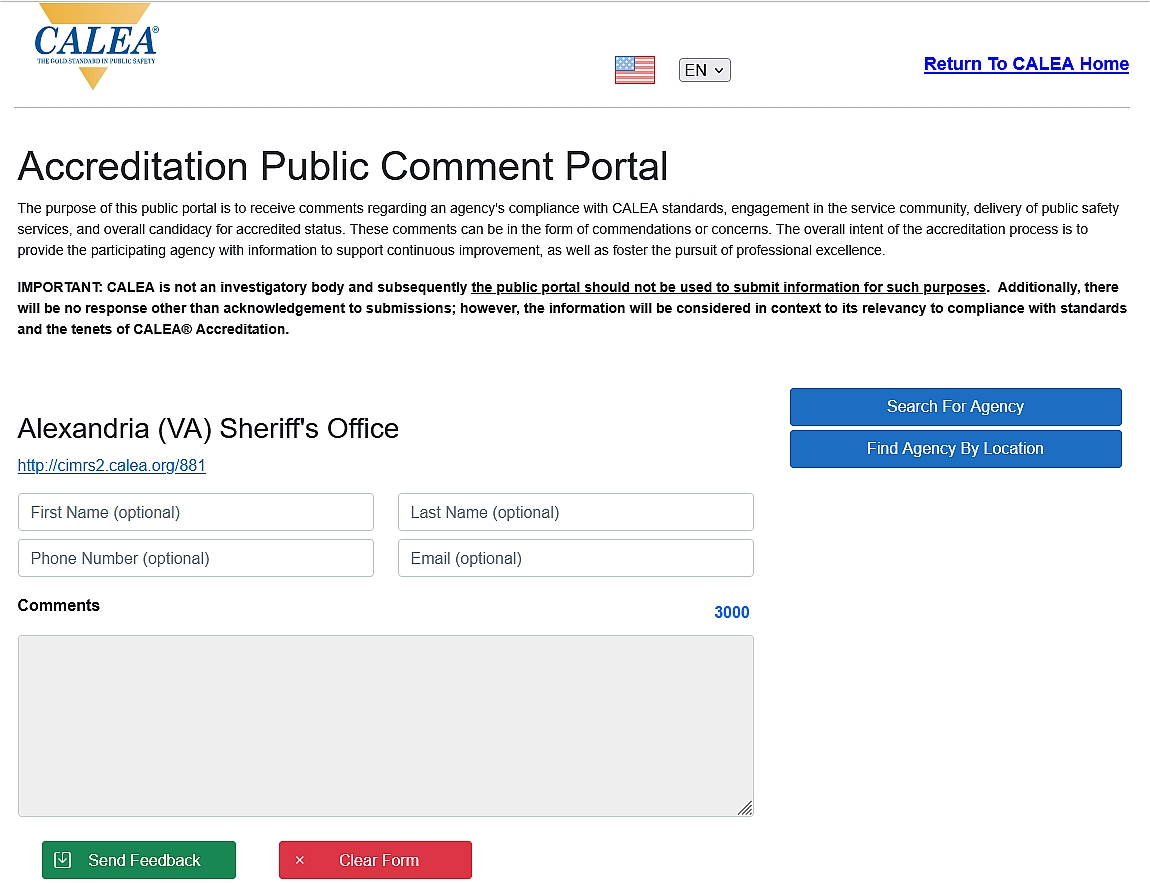The width and height of the screenshot is (1150, 883).
Task: Click inside the Comments text area
Action: coord(386,726)
